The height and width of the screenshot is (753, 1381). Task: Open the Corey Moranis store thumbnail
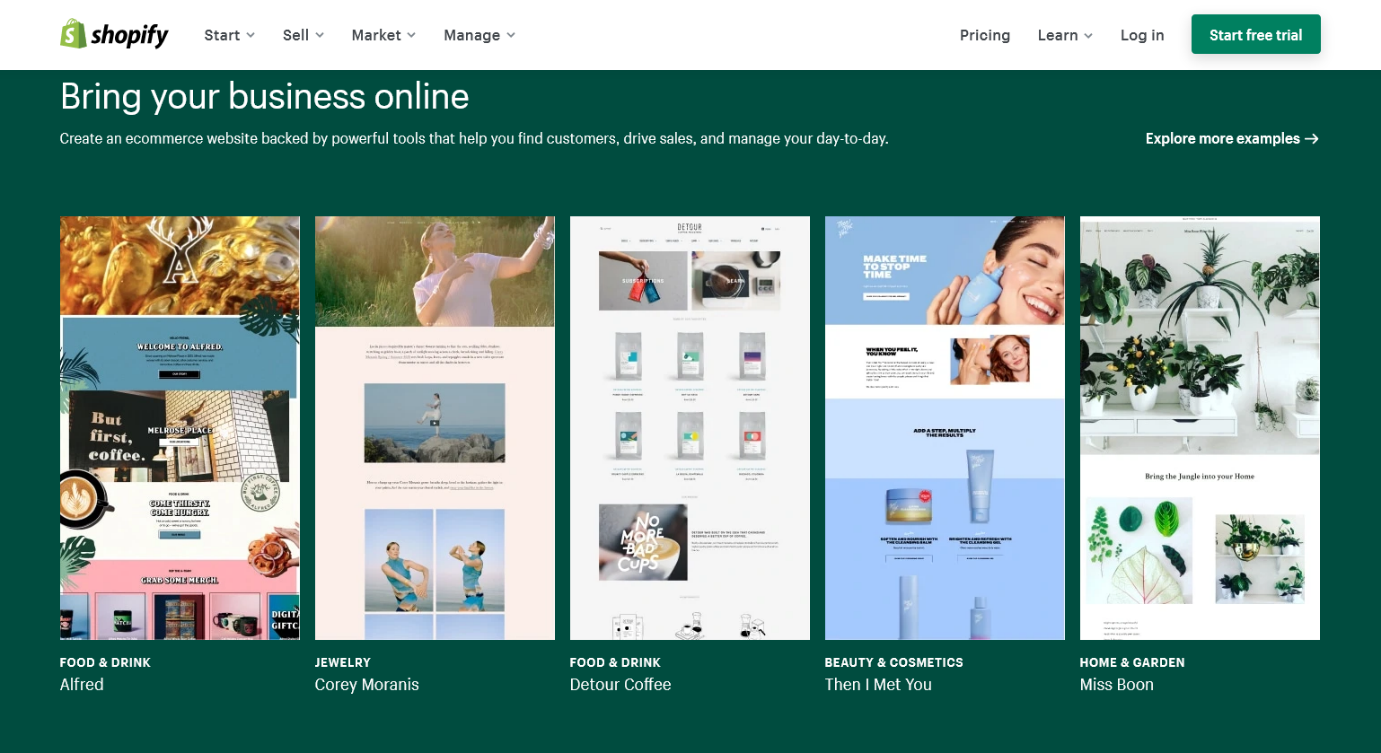point(435,428)
